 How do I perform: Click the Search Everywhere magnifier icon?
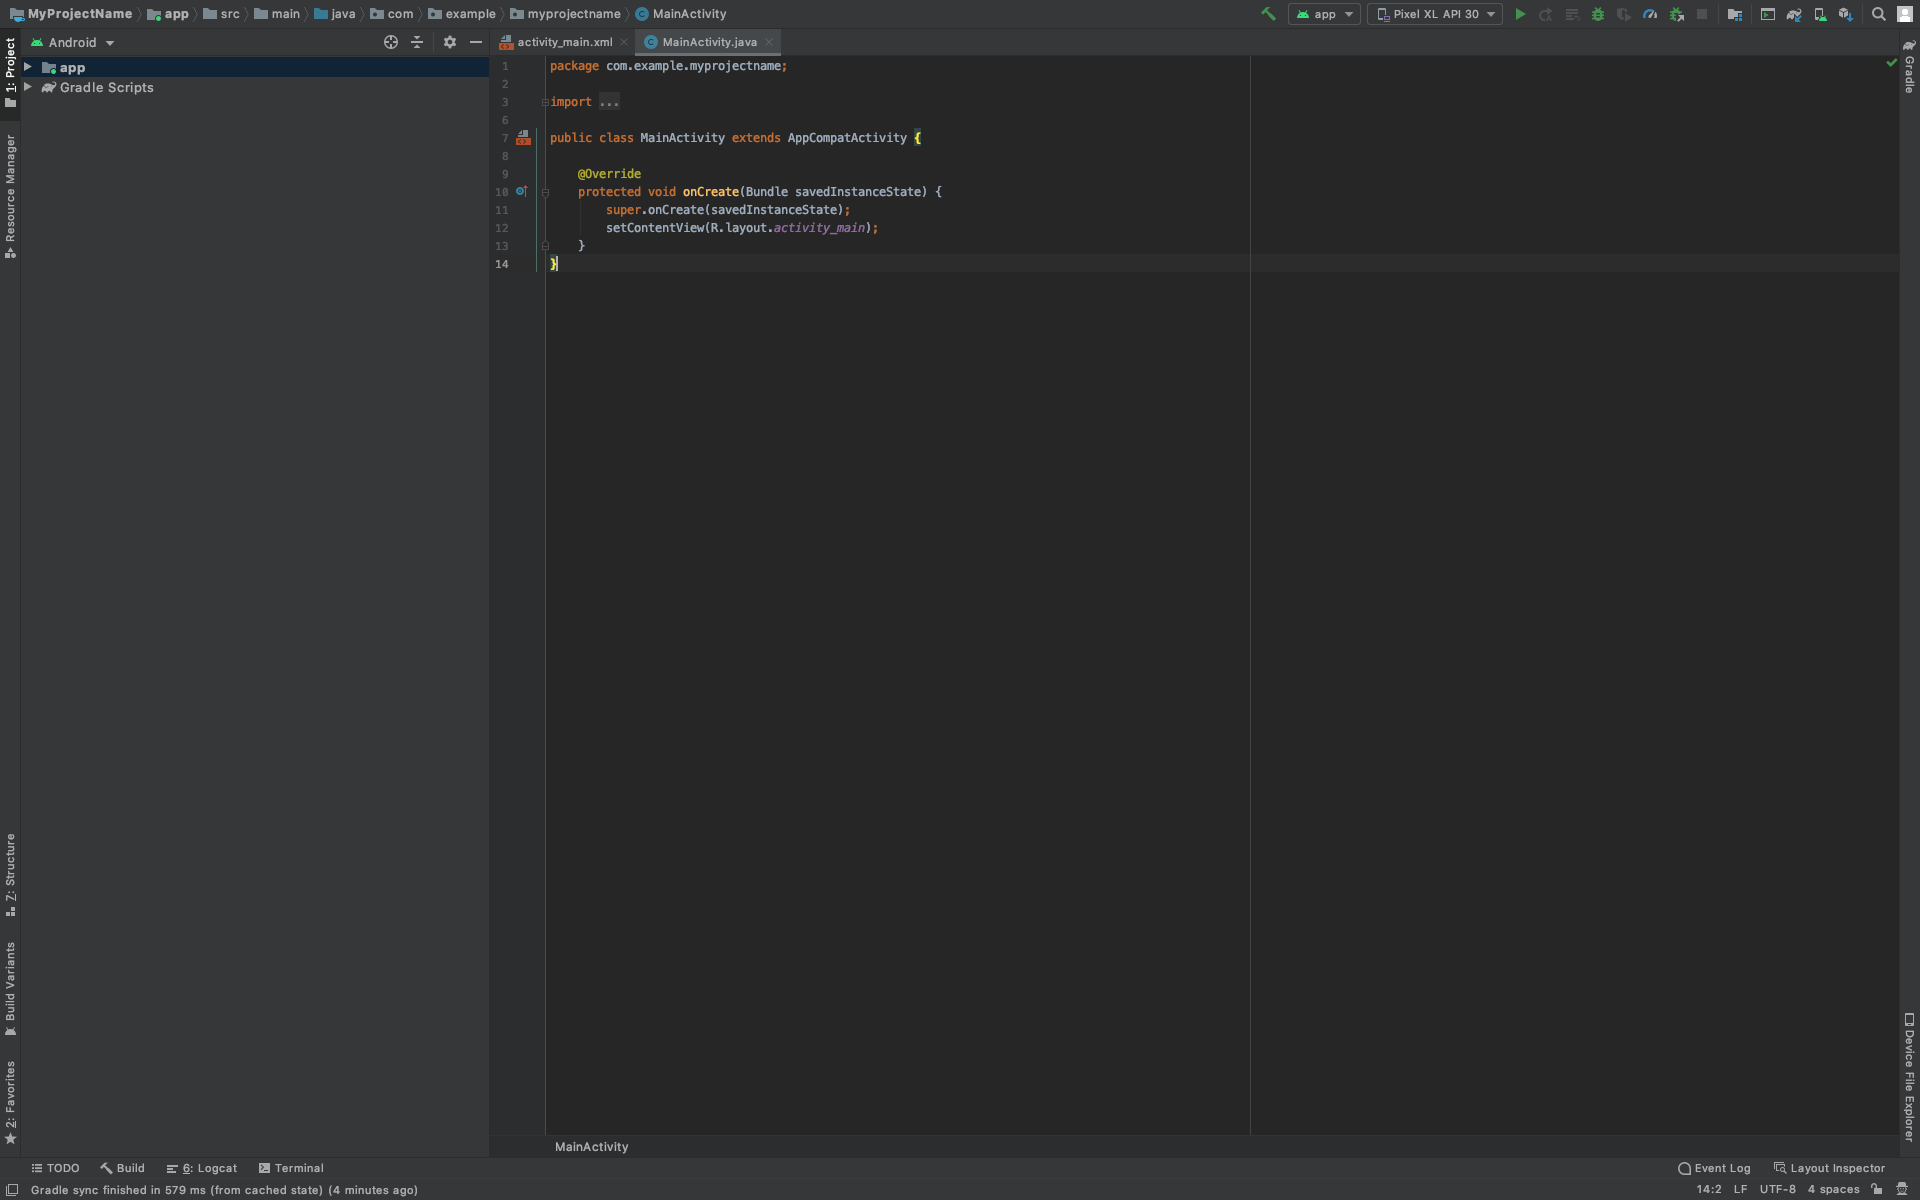pyautogui.click(x=1879, y=14)
